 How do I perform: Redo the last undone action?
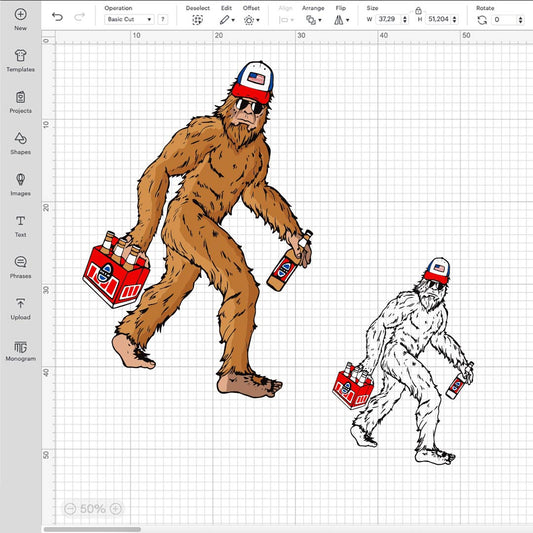(x=79, y=17)
